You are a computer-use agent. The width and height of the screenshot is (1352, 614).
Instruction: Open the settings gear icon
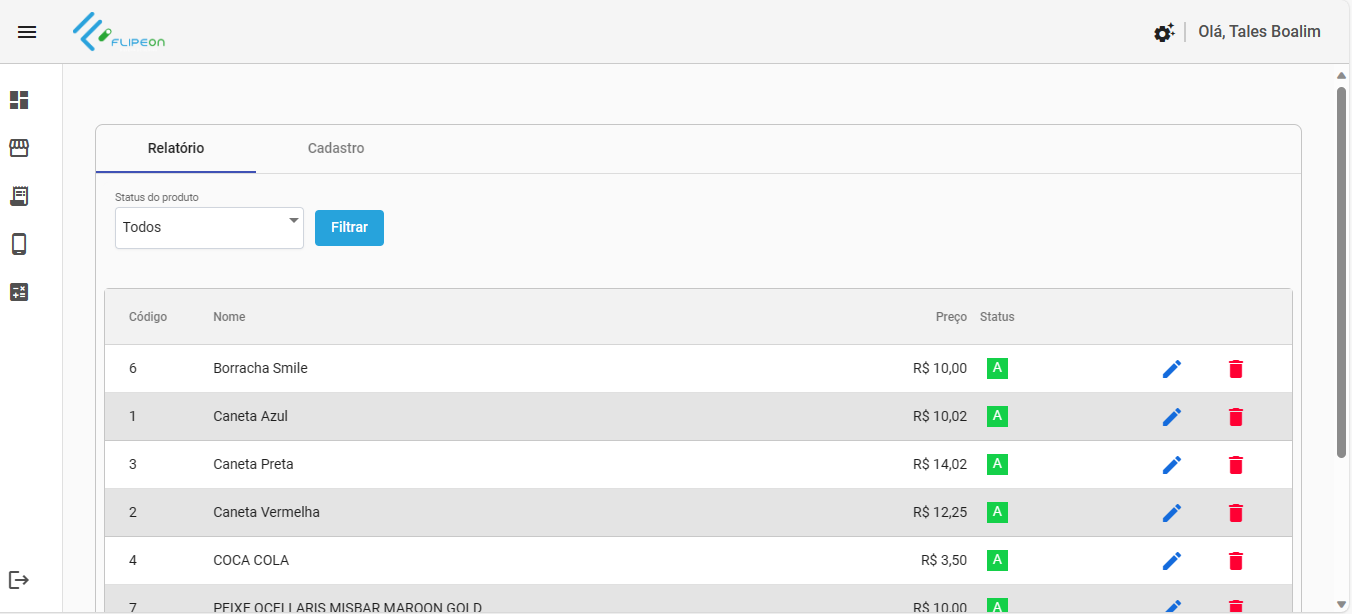click(x=1163, y=33)
